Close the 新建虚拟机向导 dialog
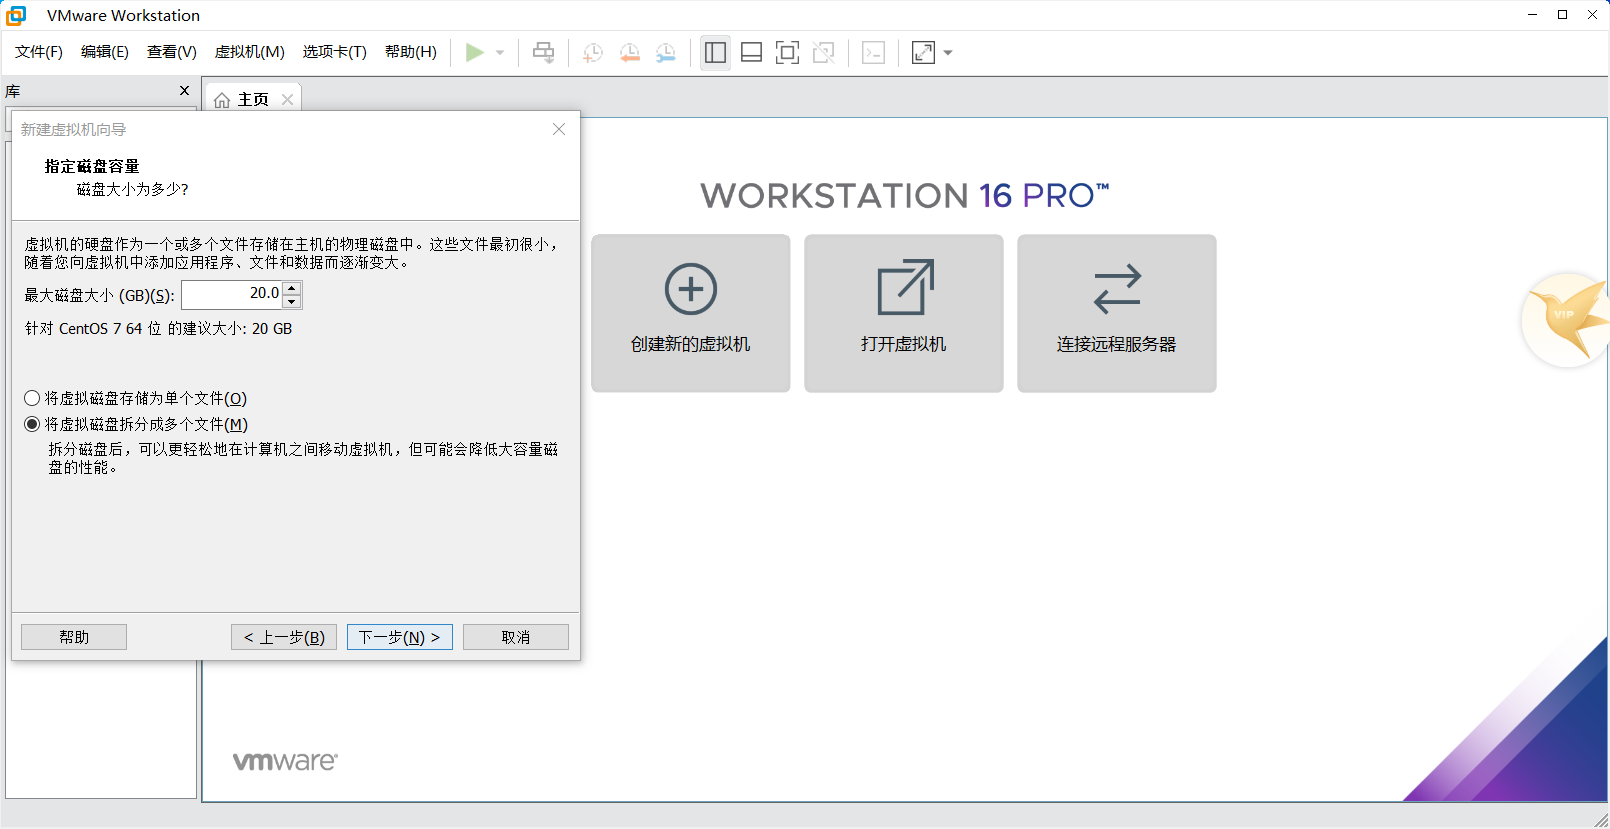Viewport: 1610px width, 829px height. tap(559, 129)
